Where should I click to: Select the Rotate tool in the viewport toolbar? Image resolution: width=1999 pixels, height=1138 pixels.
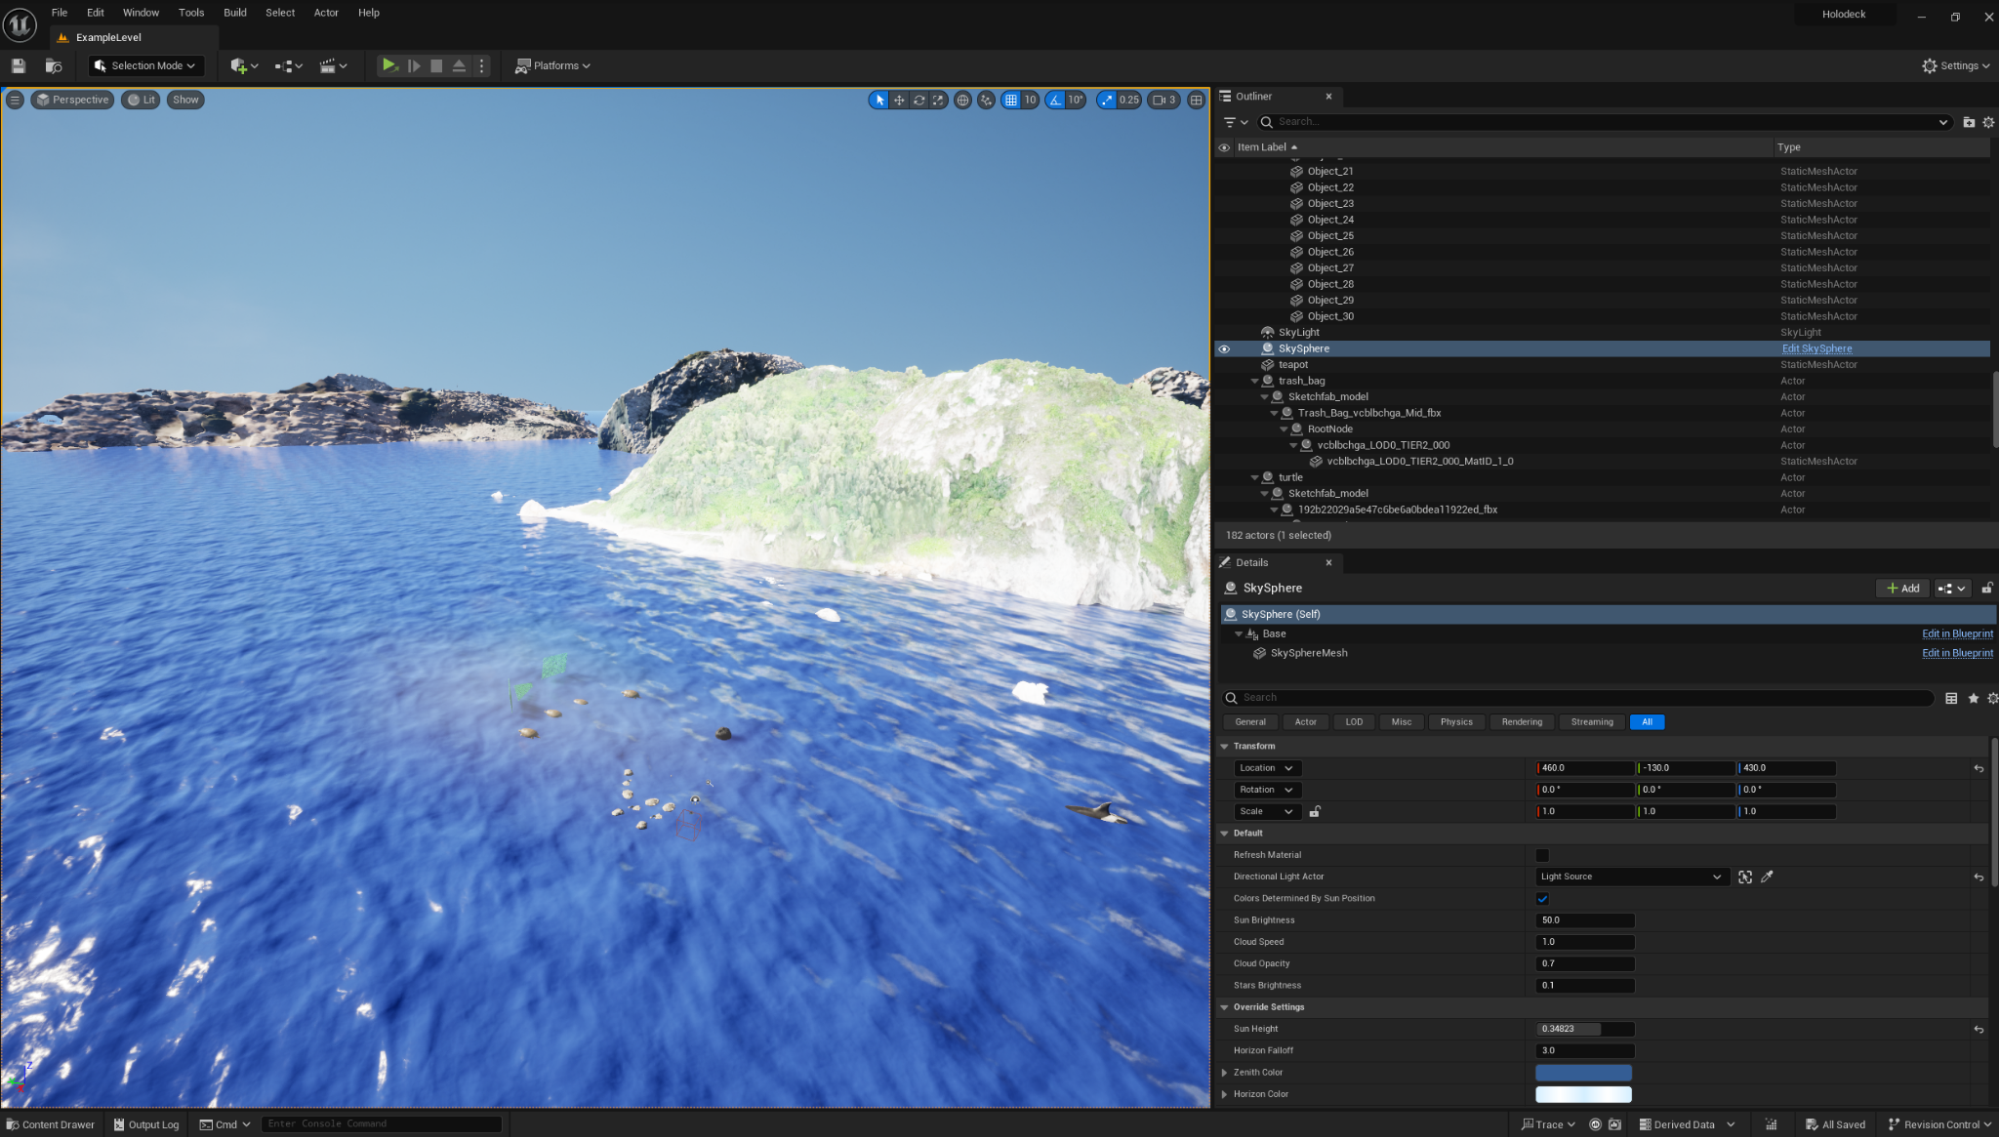pyautogui.click(x=918, y=100)
